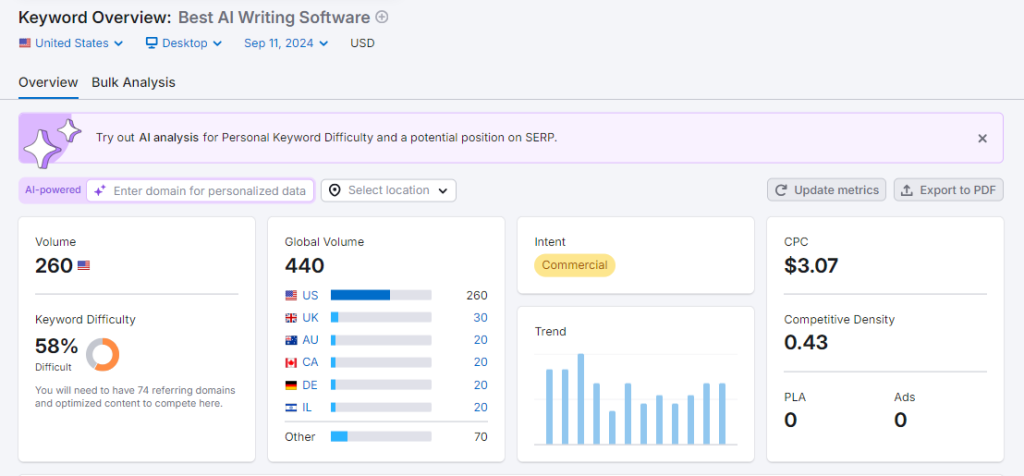Click the 0.43 Competitive Density value
Screen dimensions: 1024x476
(806, 342)
